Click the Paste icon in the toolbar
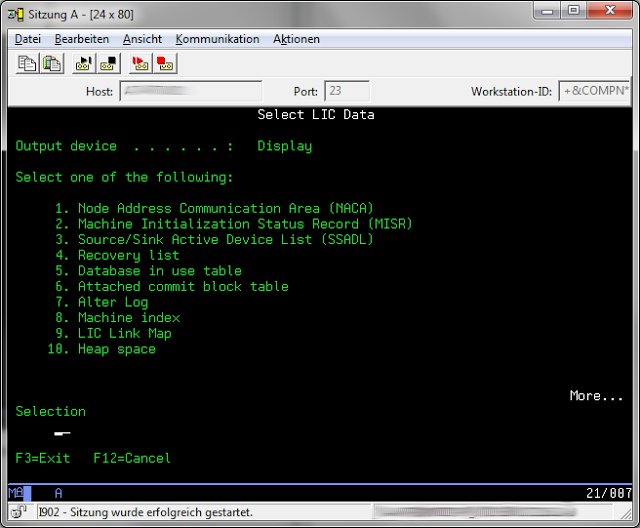This screenshot has width=640, height=528. [x=51, y=64]
